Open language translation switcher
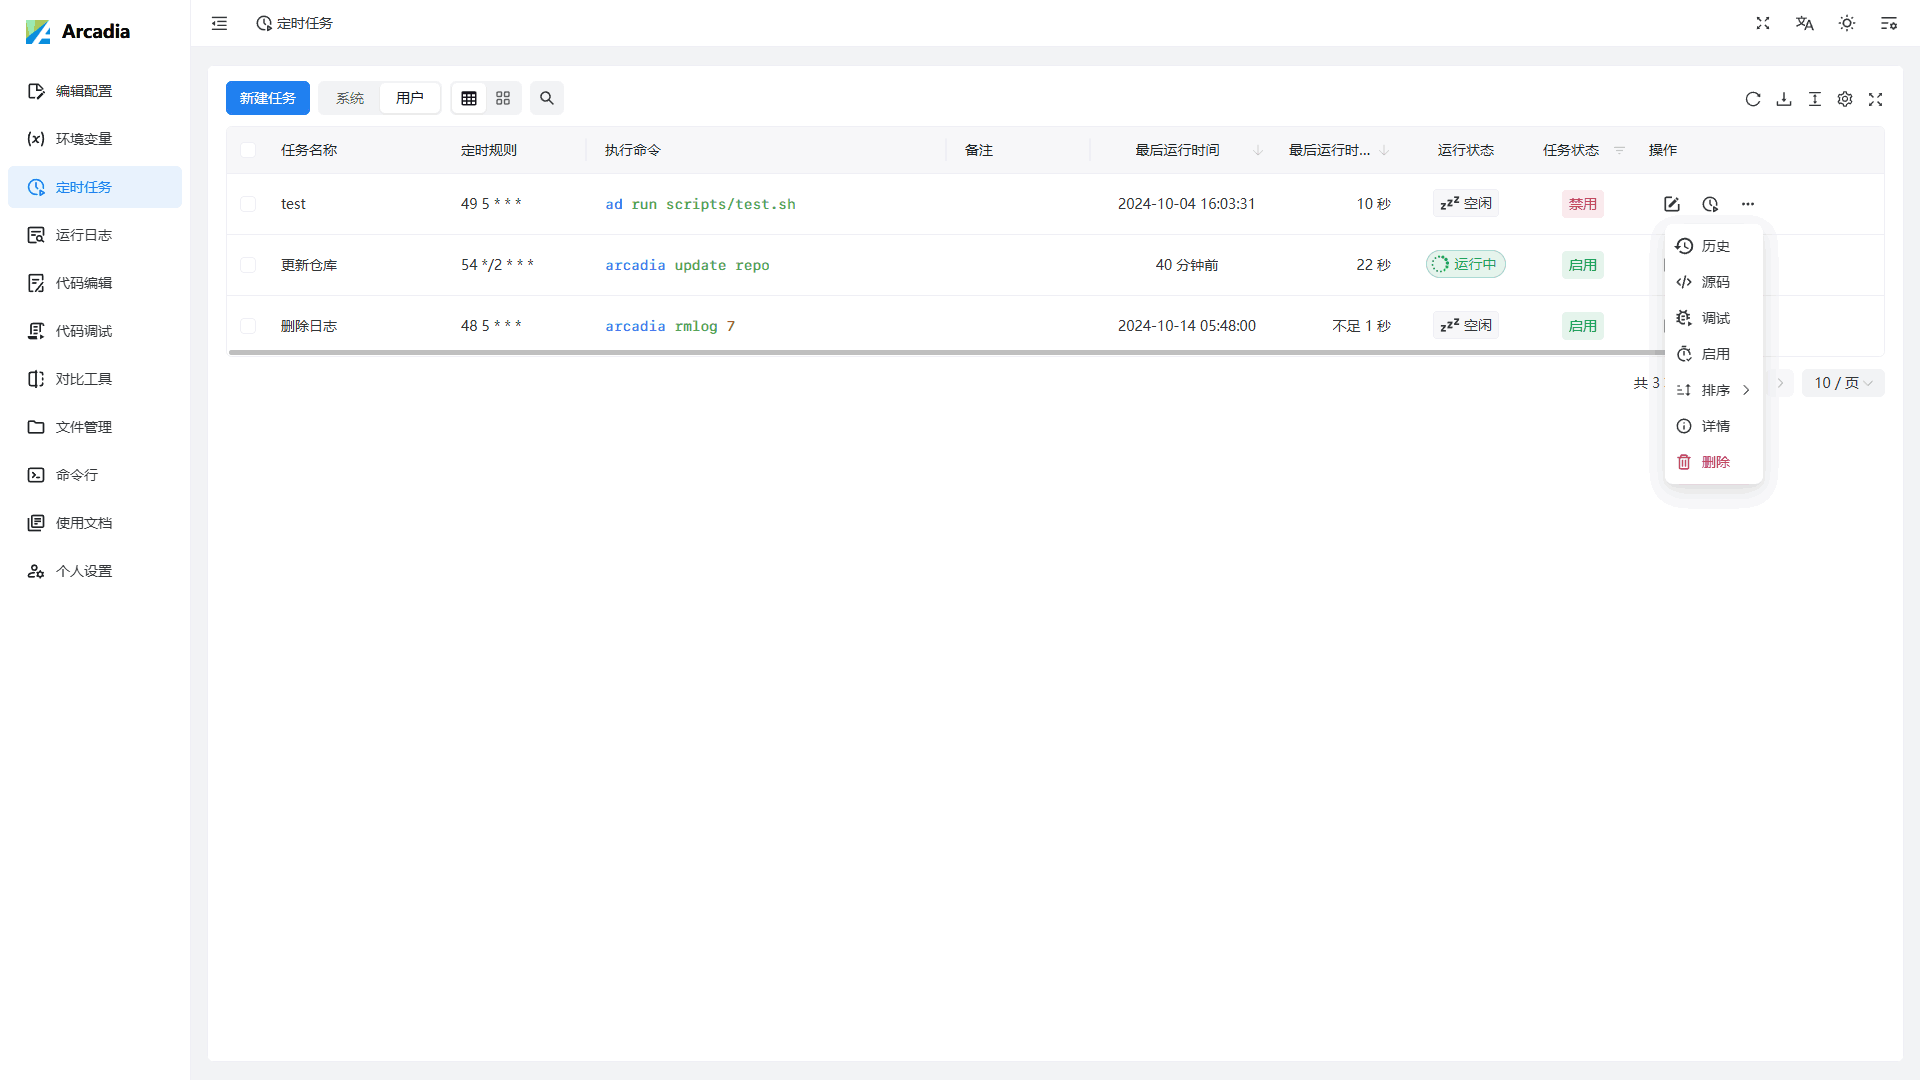The height and width of the screenshot is (1080, 1920). pyautogui.click(x=1805, y=23)
